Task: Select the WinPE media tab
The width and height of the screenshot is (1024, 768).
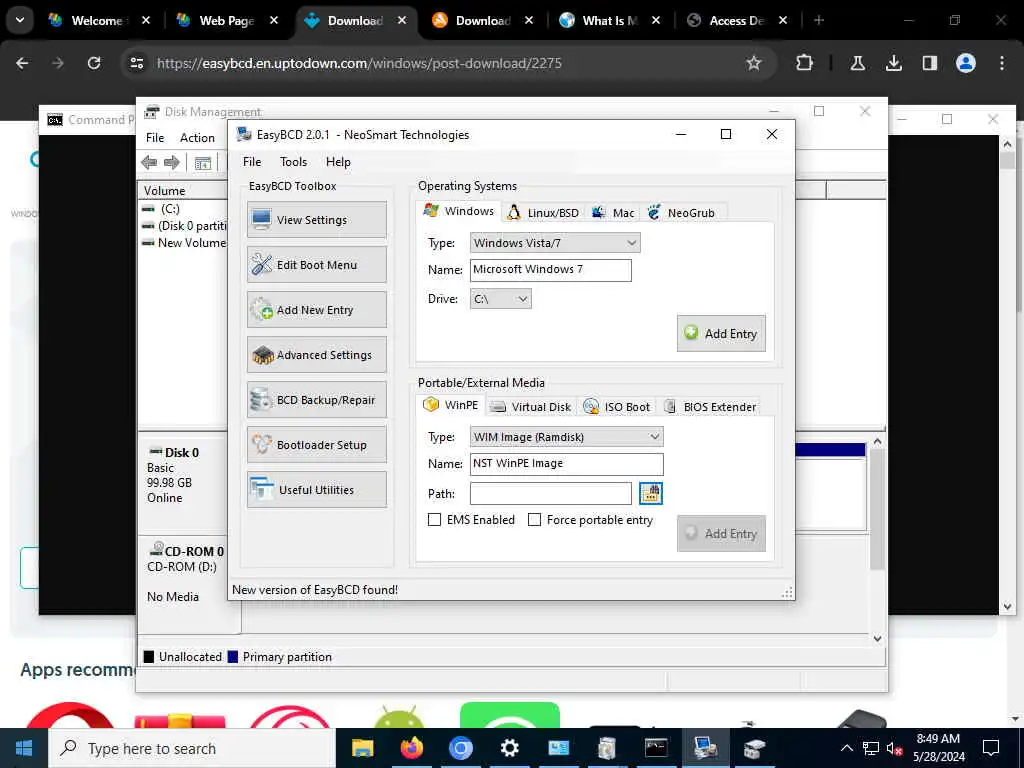Action: pyautogui.click(x=451, y=405)
